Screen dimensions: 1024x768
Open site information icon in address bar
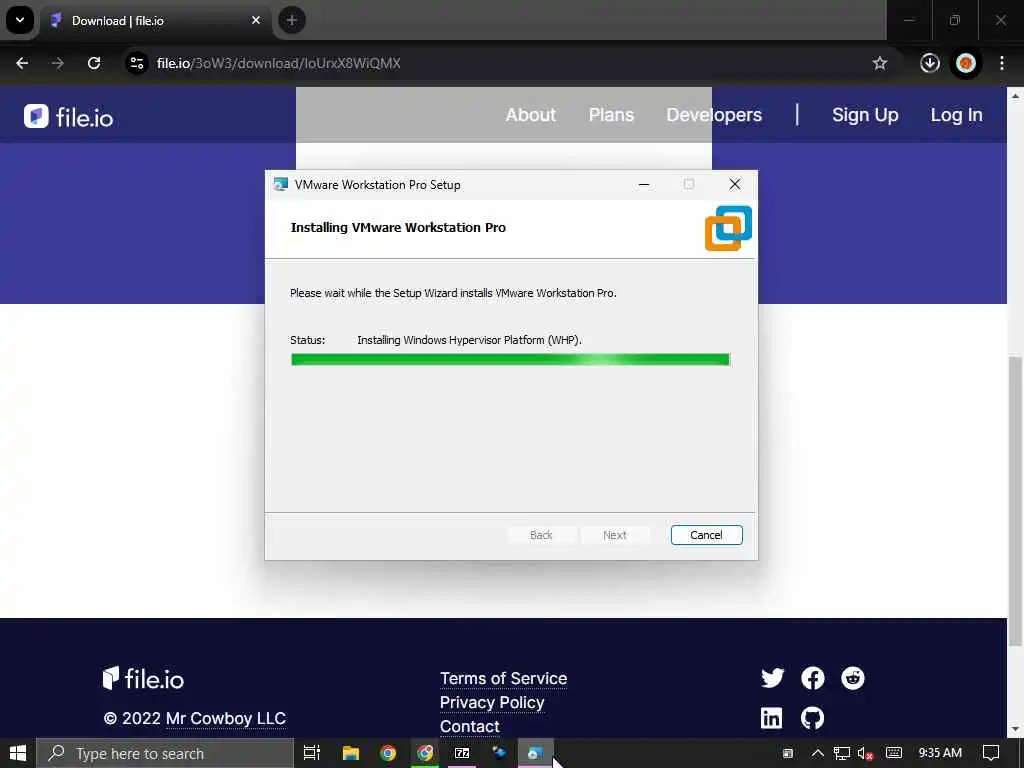pos(136,63)
